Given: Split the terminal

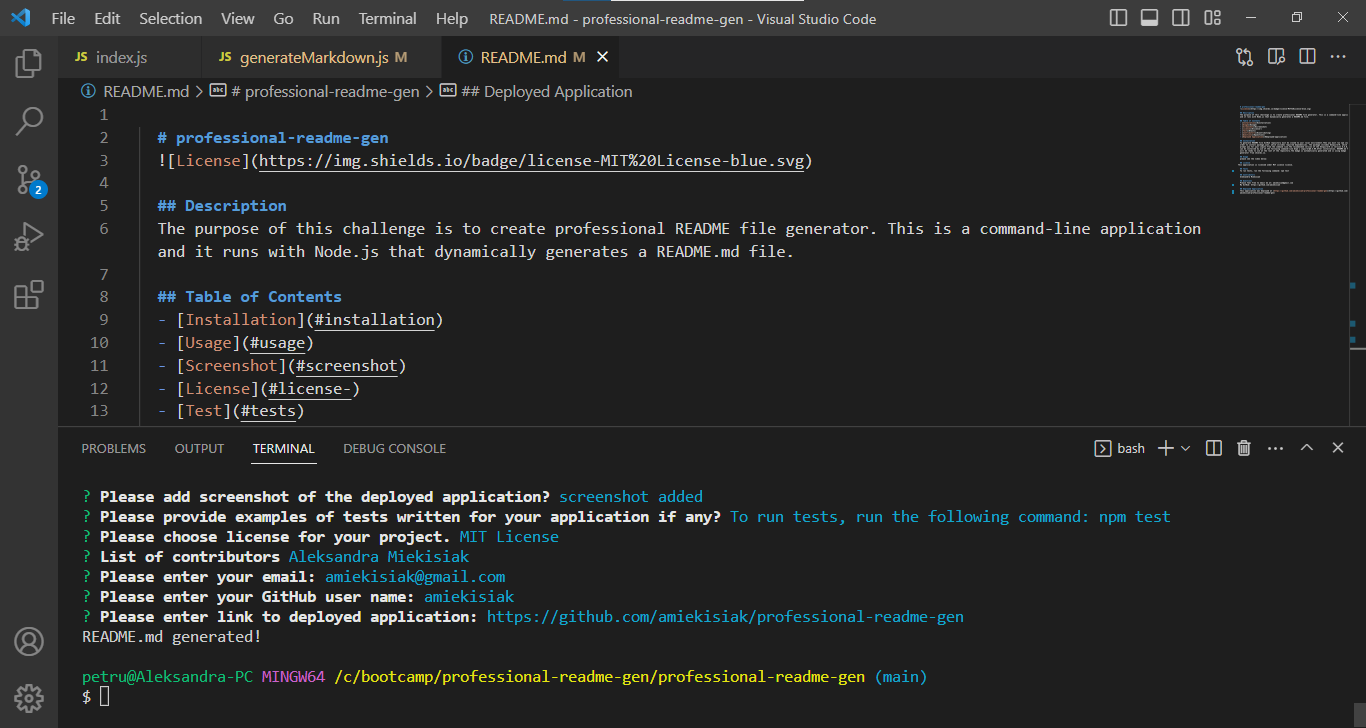Looking at the screenshot, I should (x=1213, y=447).
